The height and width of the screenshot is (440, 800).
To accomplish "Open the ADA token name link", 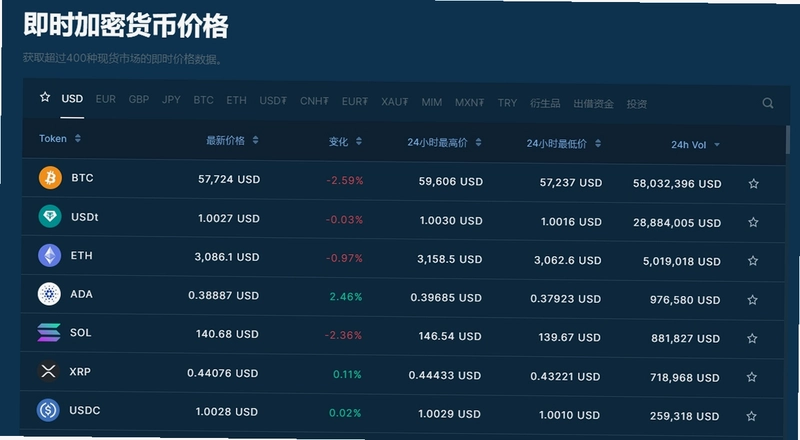I will (82, 294).
